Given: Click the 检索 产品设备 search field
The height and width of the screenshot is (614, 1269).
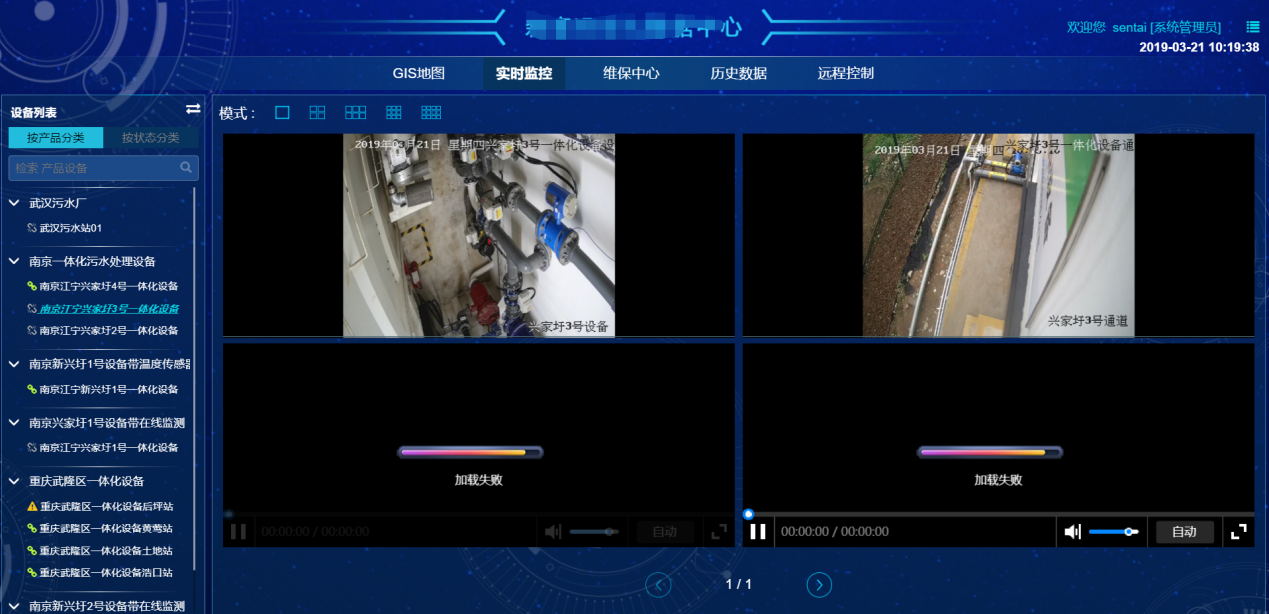Looking at the screenshot, I should [103, 168].
